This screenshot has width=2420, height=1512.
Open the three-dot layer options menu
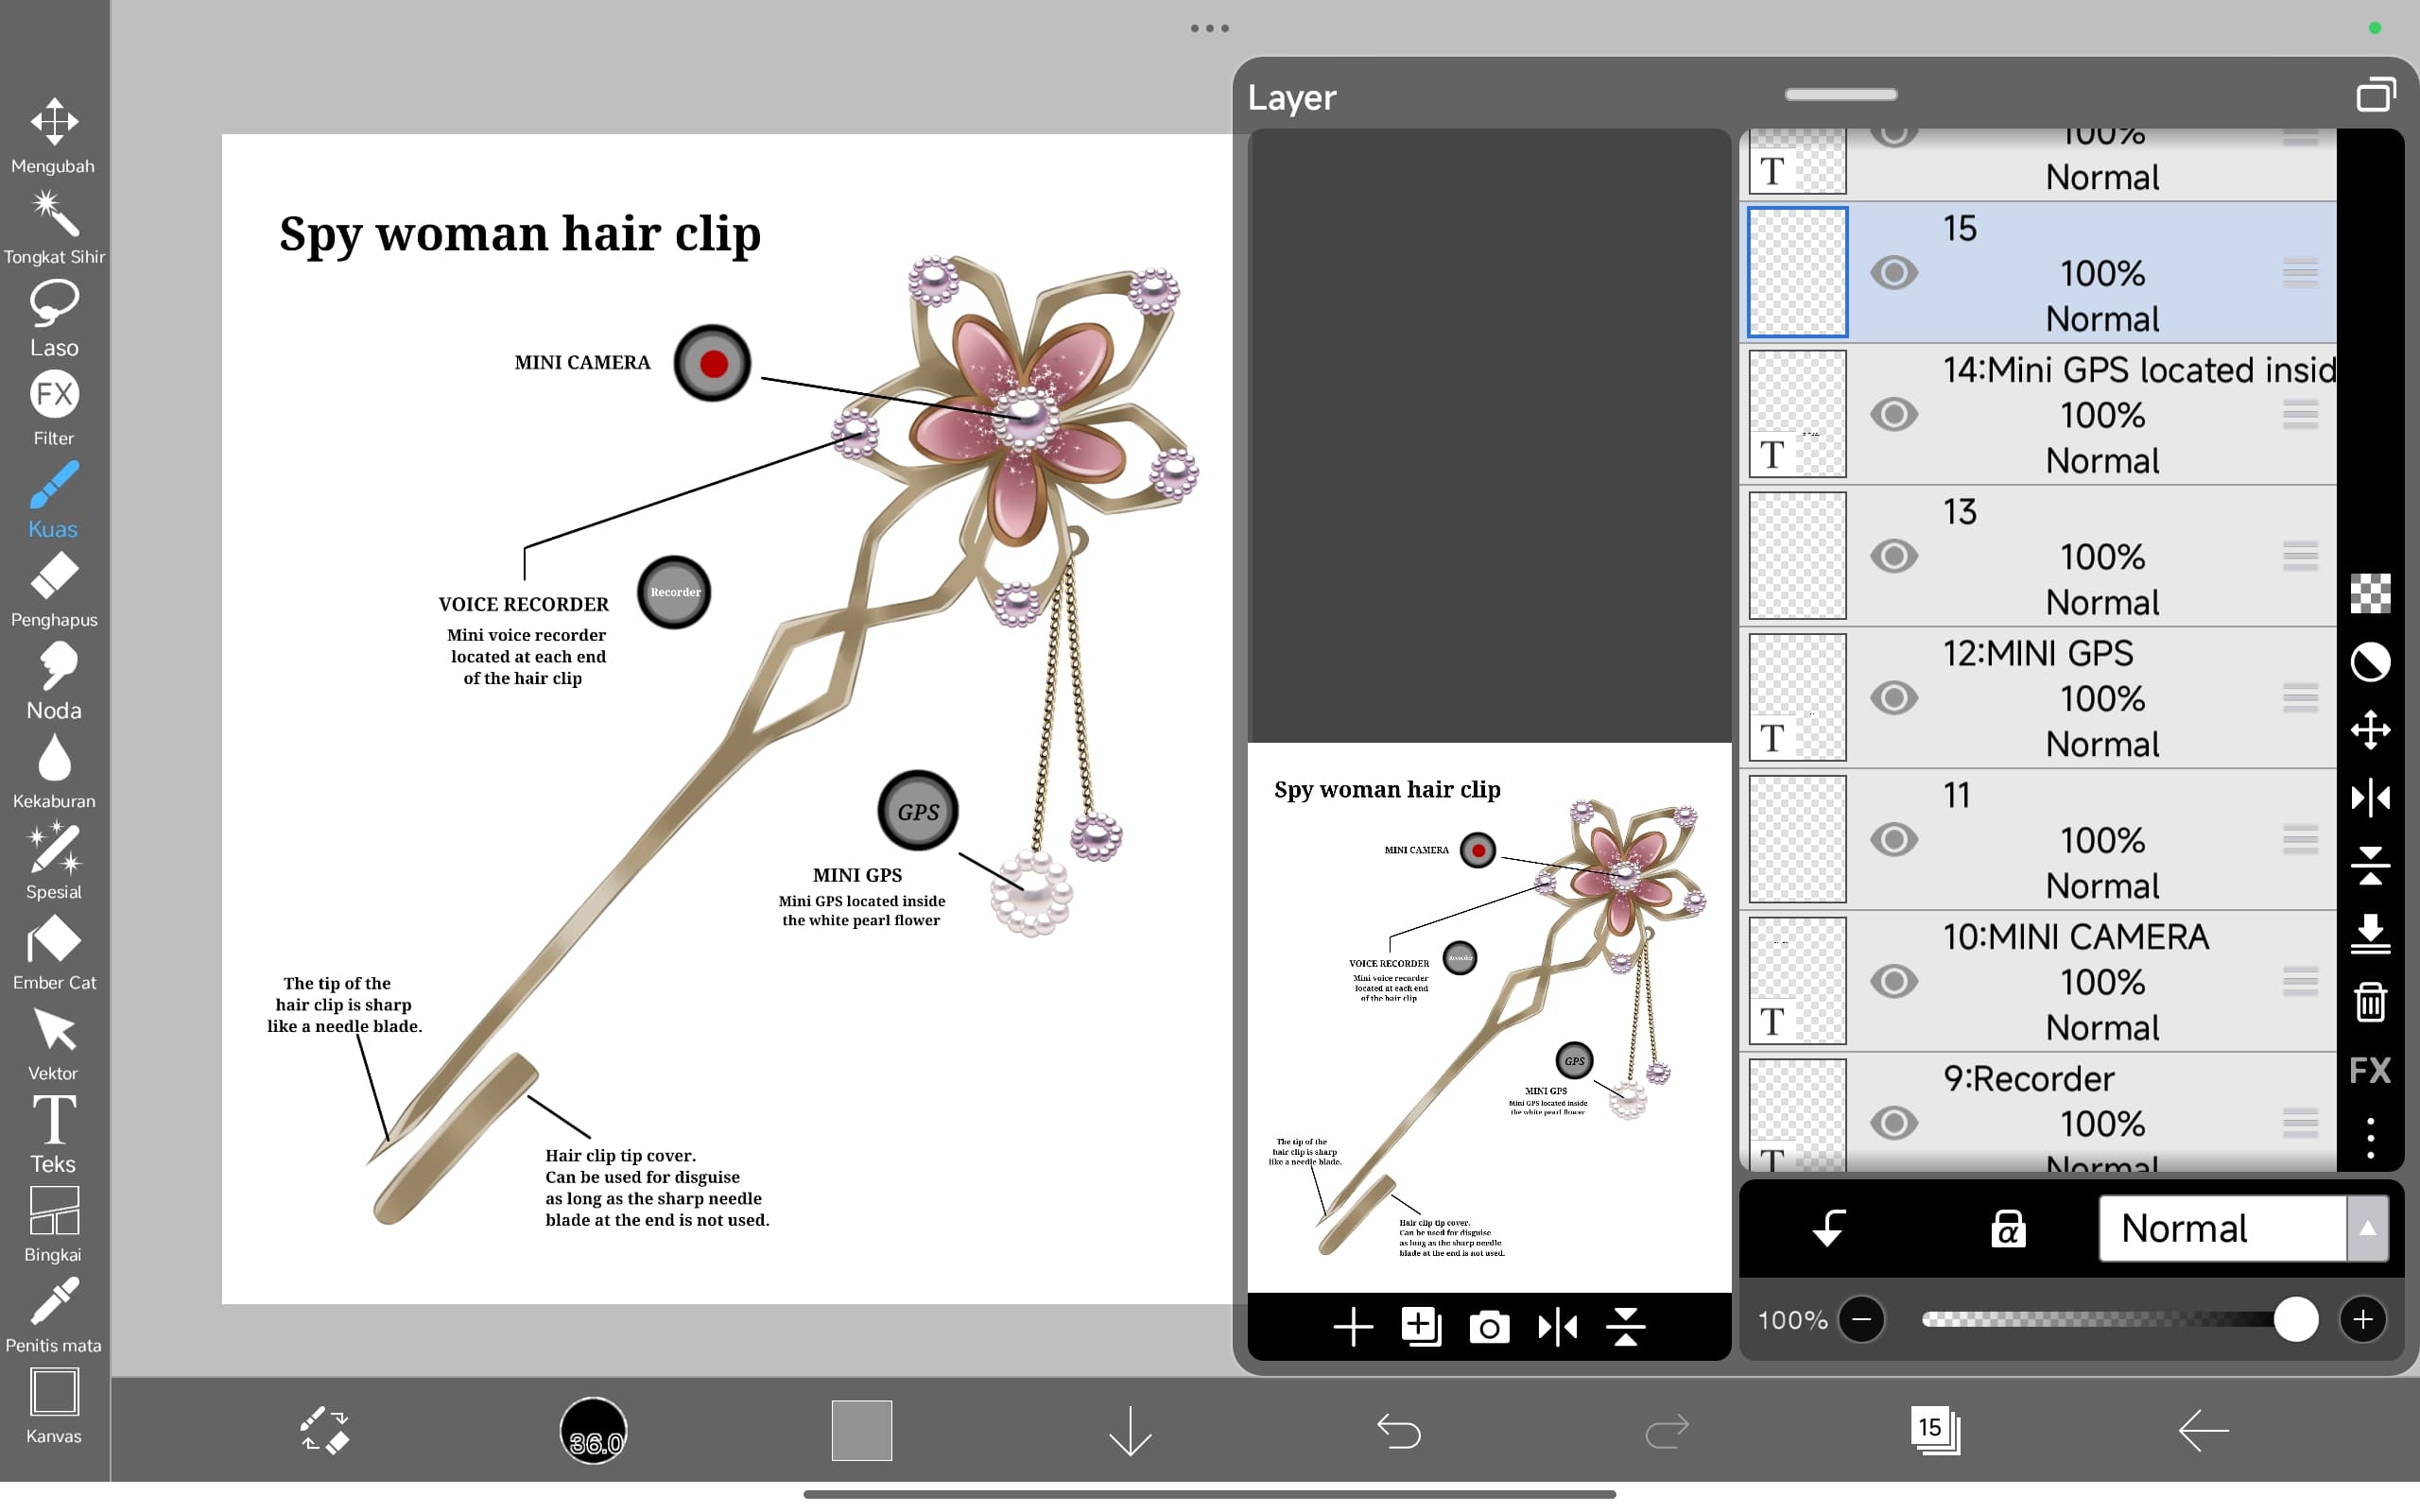point(2369,1138)
